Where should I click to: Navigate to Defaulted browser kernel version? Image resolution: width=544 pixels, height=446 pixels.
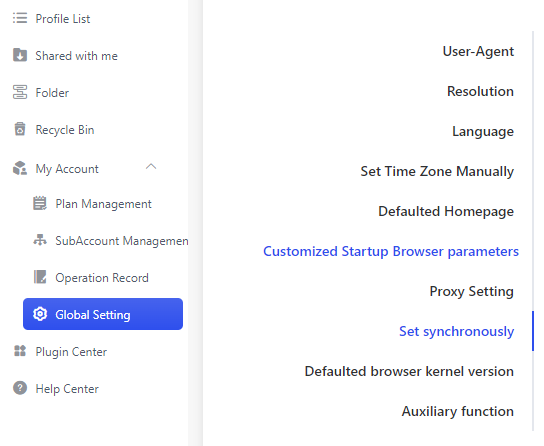pyautogui.click(x=409, y=371)
